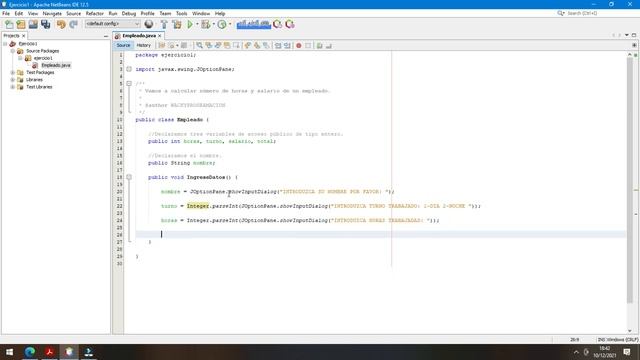Expand the Libraries node

coord(13,80)
